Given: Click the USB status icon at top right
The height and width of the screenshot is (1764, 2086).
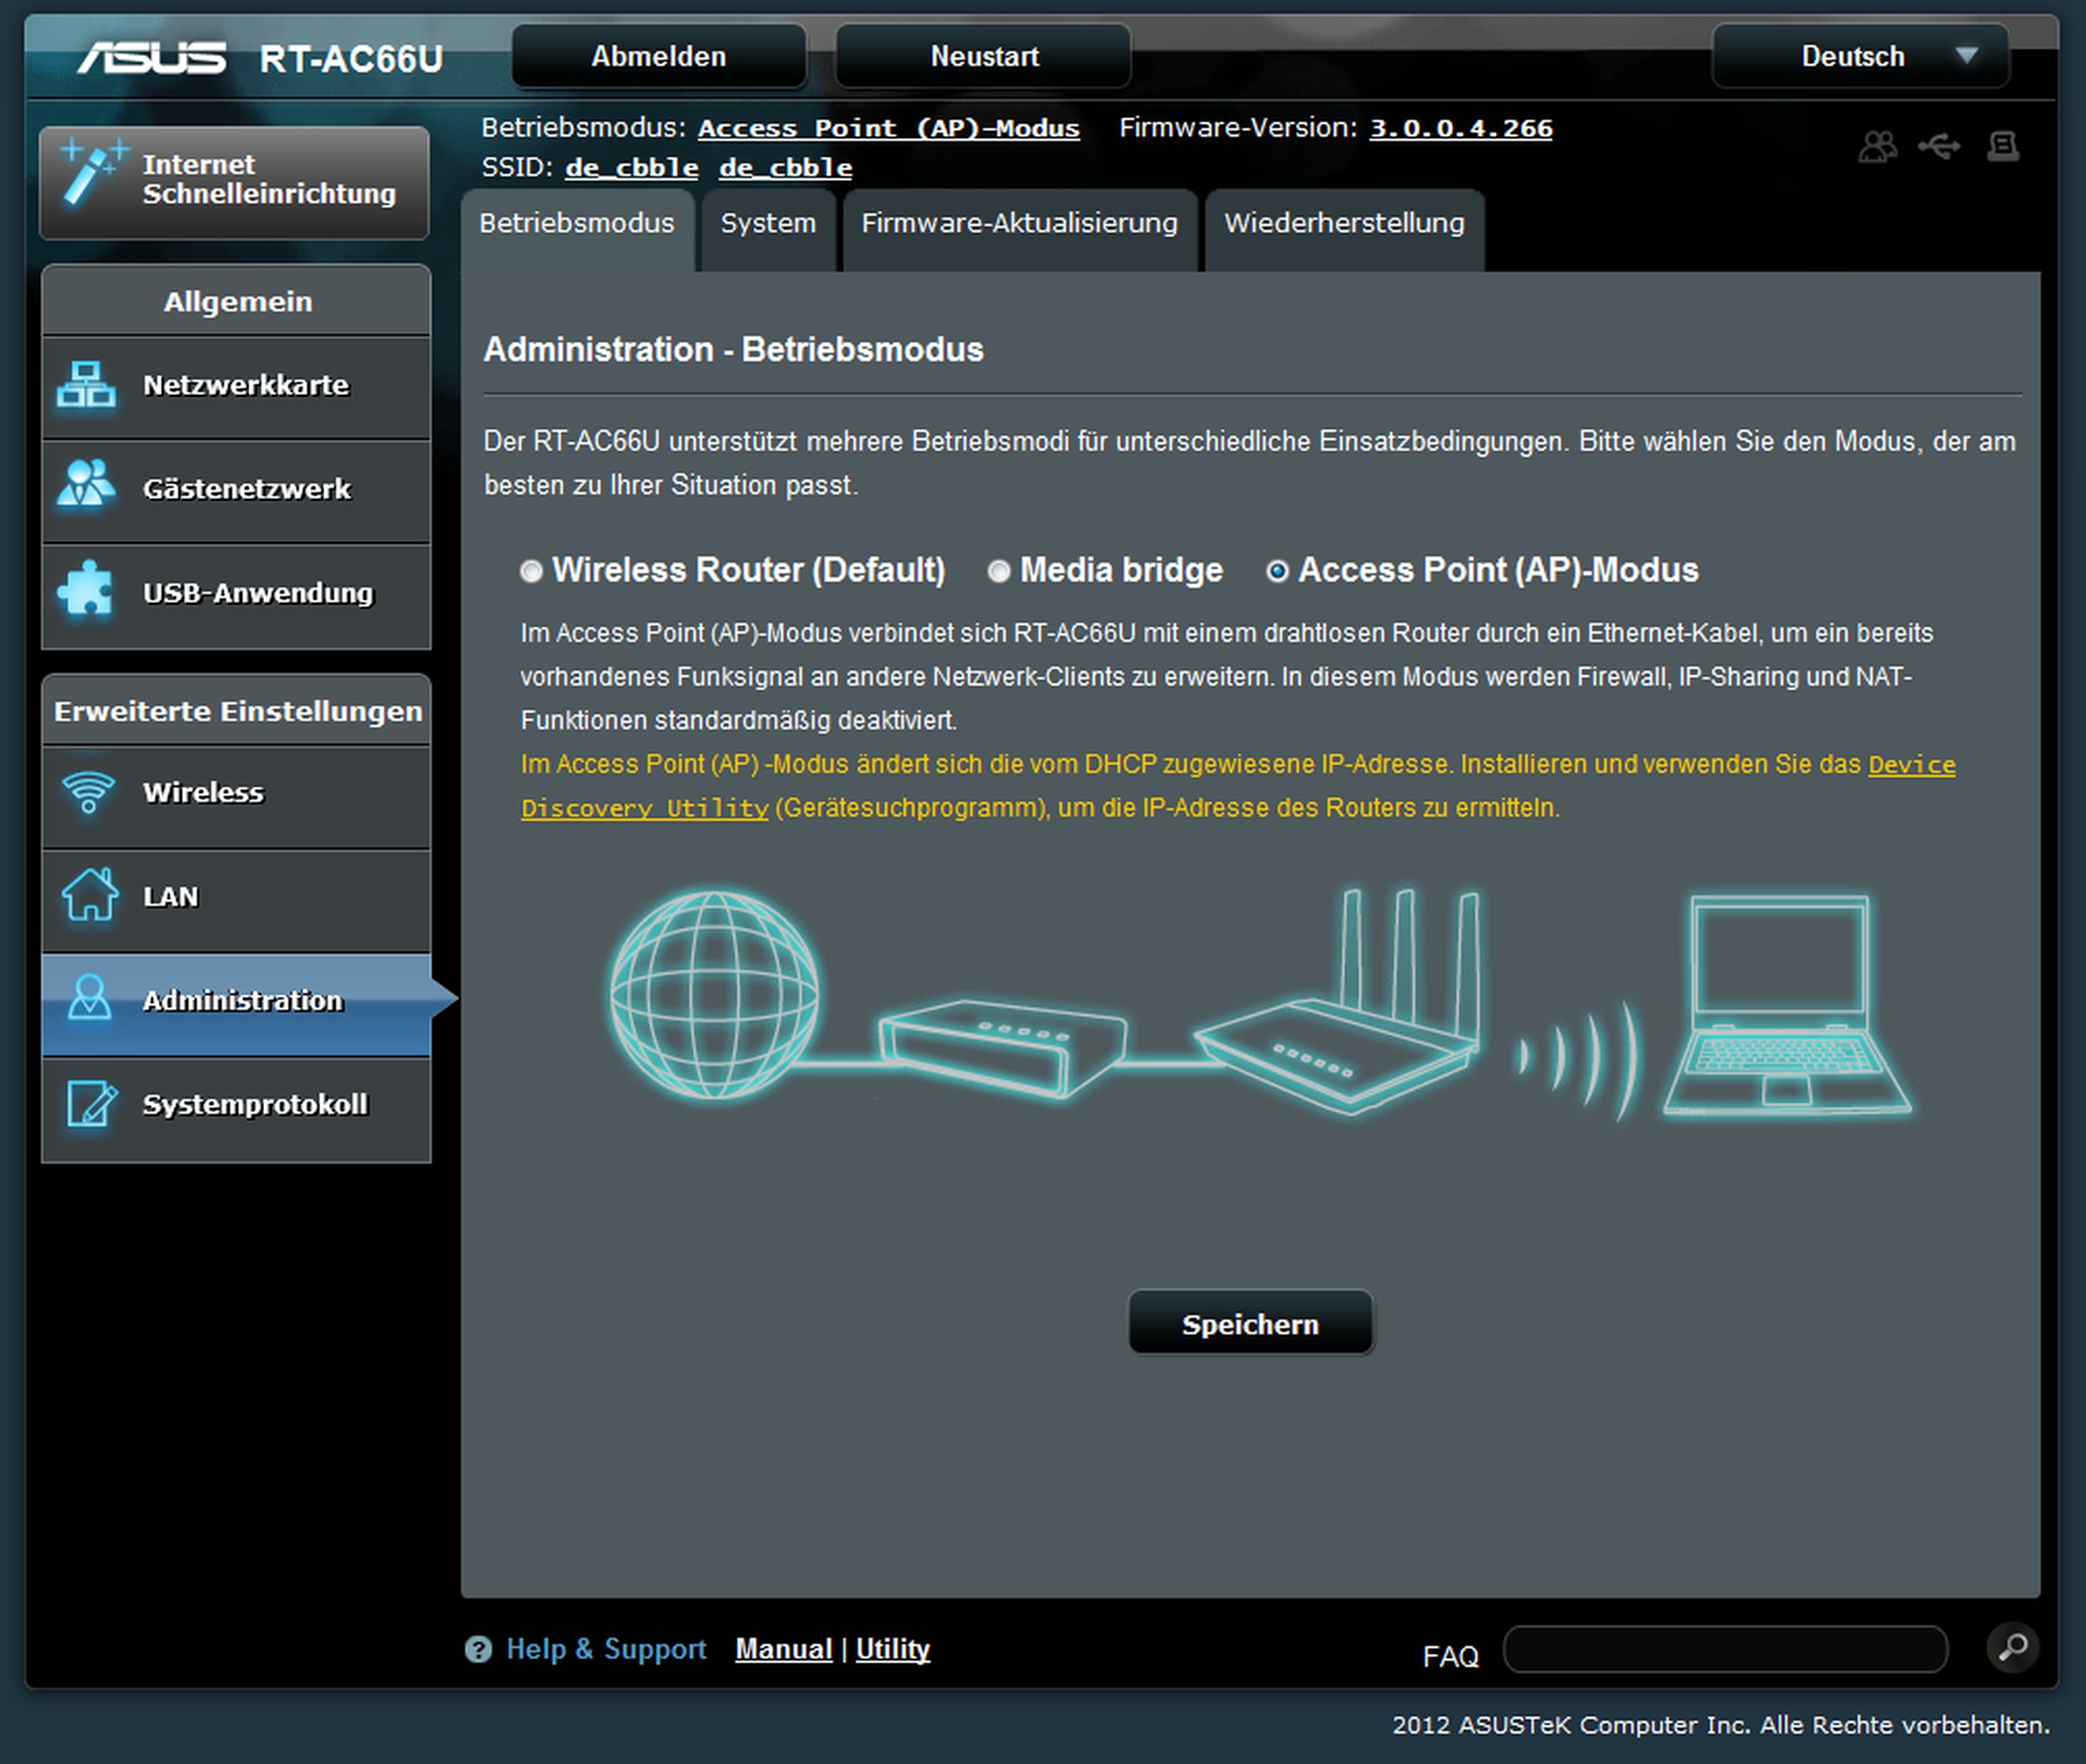Looking at the screenshot, I should [1939, 147].
